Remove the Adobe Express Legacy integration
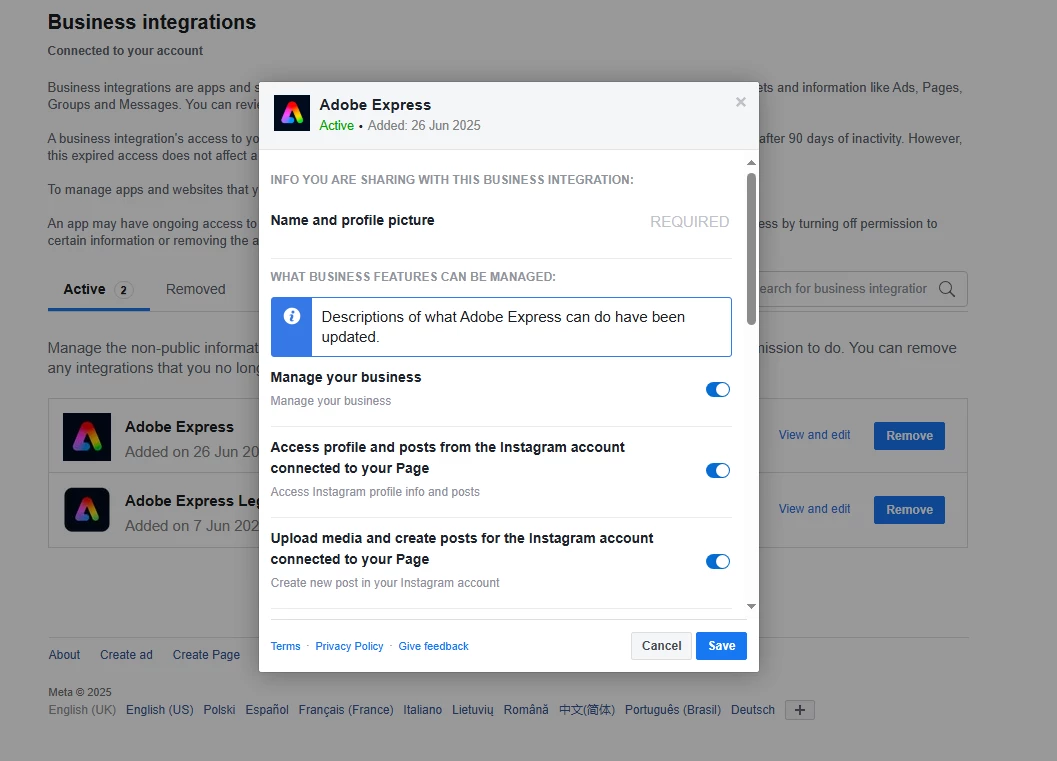Image resolution: width=1057 pixels, height=761 pixels. coord(909,510)
